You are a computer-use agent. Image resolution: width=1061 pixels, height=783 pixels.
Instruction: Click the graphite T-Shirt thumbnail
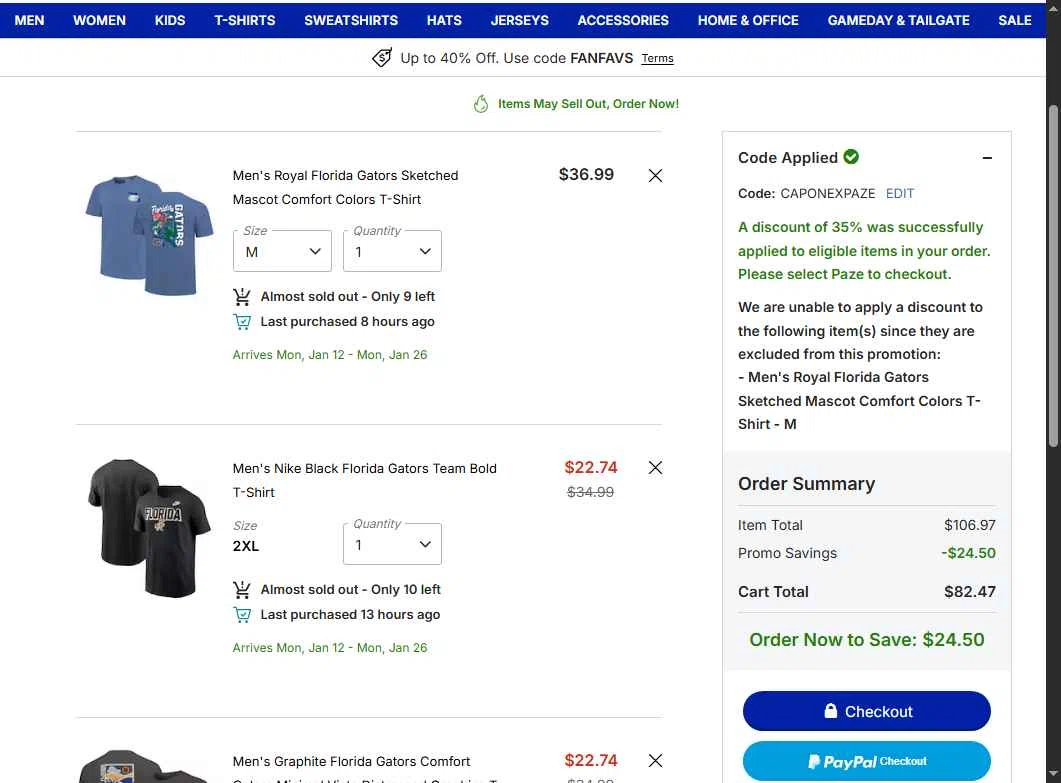[x=143, y=766]
